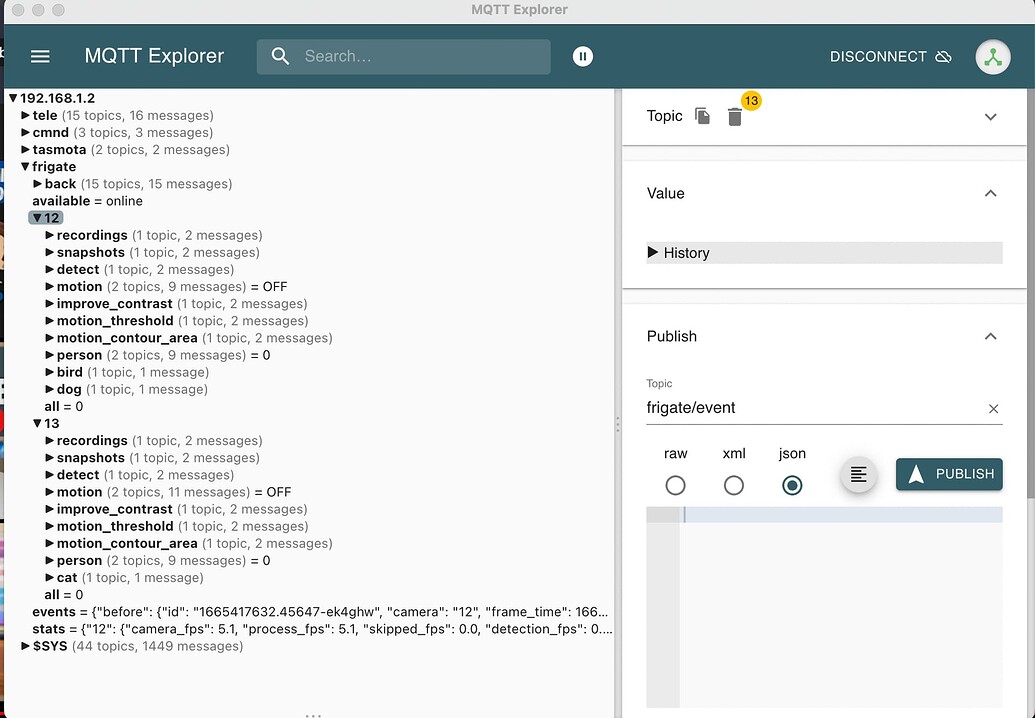Expand the tele topic branch
This screenshot has width=1035, height=718.
[x=26, y=115]
